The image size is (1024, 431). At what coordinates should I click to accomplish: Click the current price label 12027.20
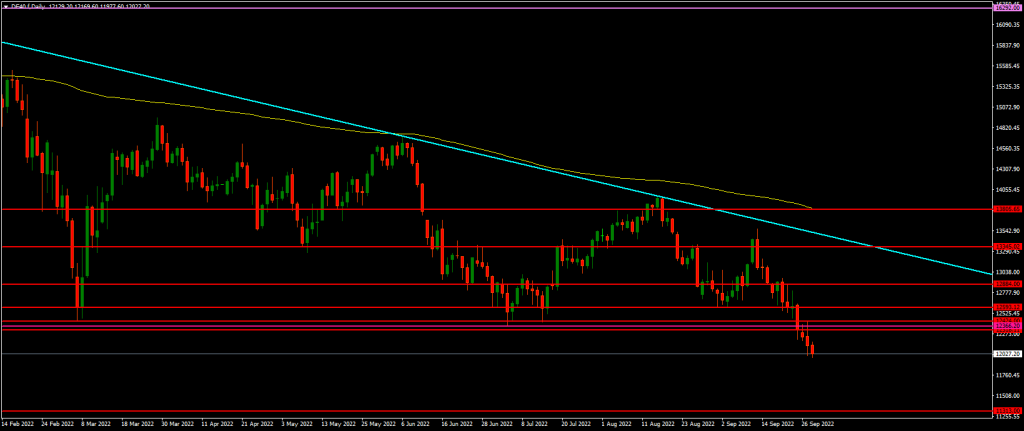(1007, 354)
